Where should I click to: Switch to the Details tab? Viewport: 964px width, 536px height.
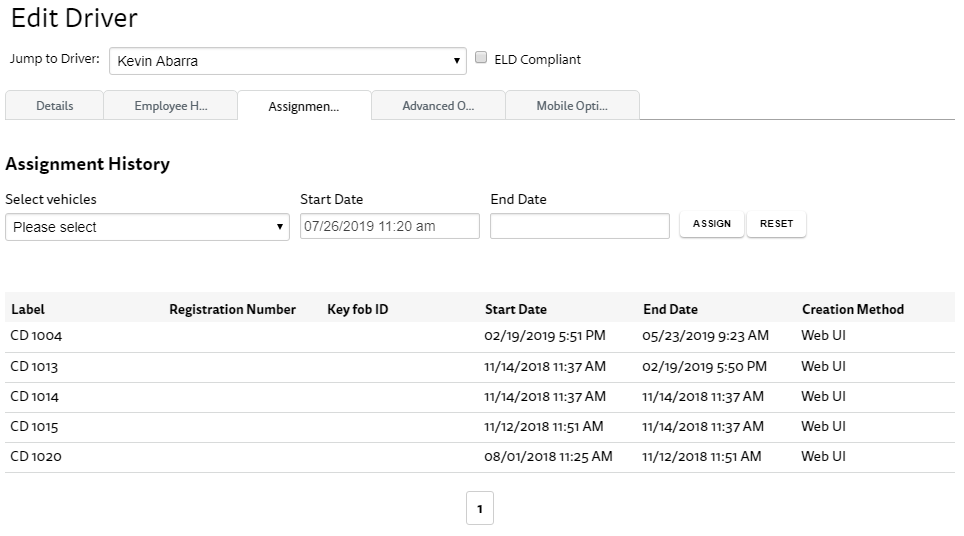click(54, 106)
